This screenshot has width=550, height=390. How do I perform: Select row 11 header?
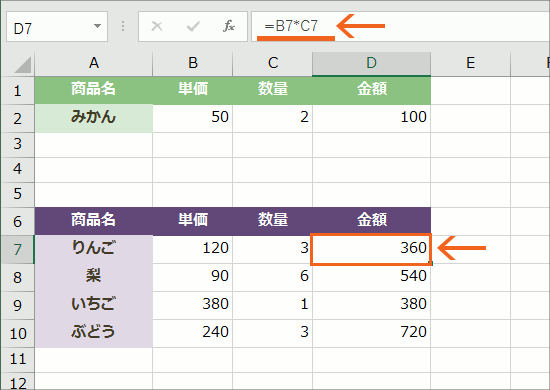18,360
